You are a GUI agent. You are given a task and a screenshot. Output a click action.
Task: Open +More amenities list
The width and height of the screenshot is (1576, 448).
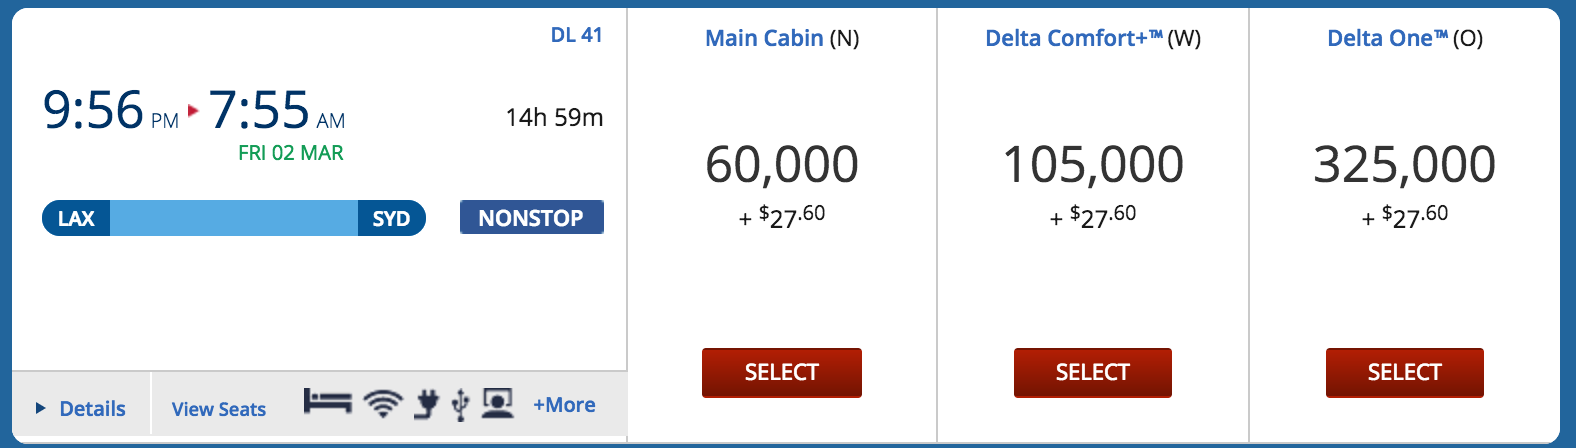click(x=564, y=405)
